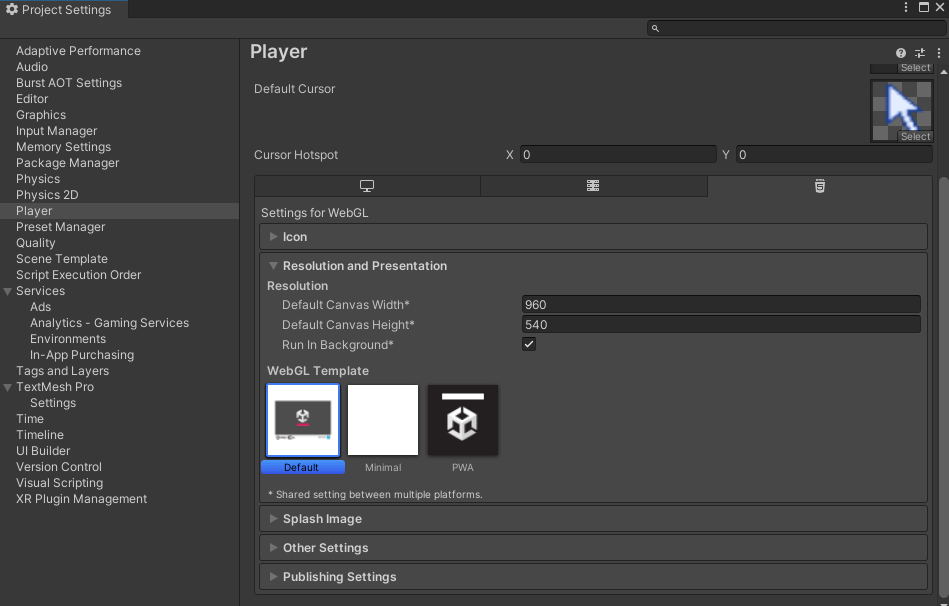Select the Minimal WebGL template thumbnail

pyautogui.click(x=383, y=420)
